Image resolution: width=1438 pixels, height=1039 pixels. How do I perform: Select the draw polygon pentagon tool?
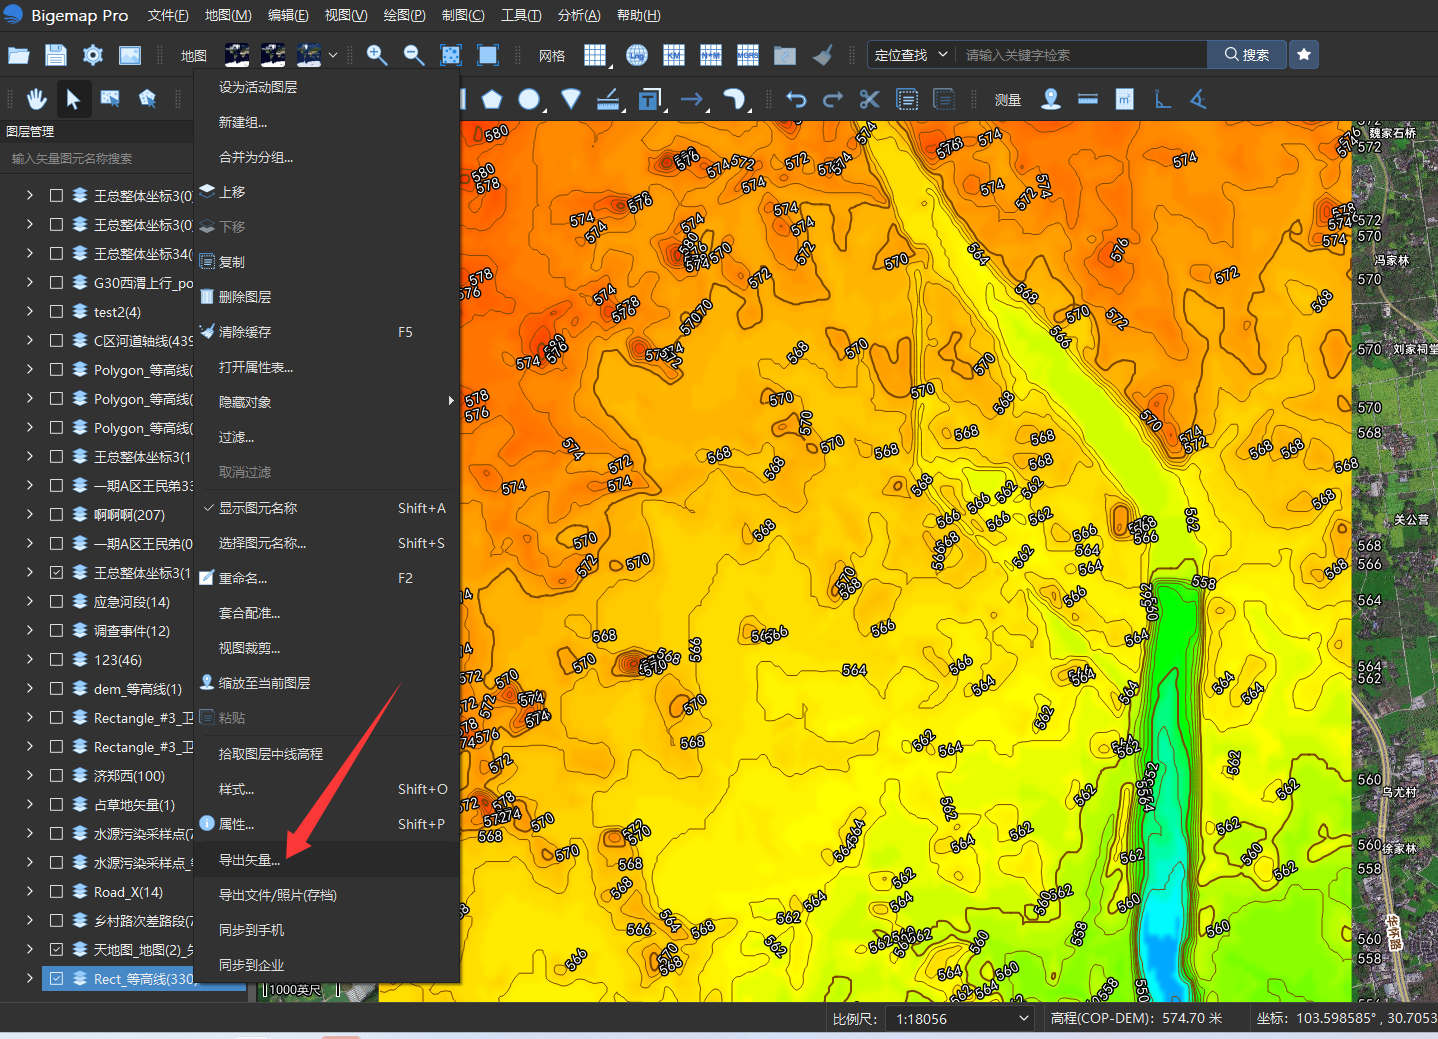coord(491,99)
